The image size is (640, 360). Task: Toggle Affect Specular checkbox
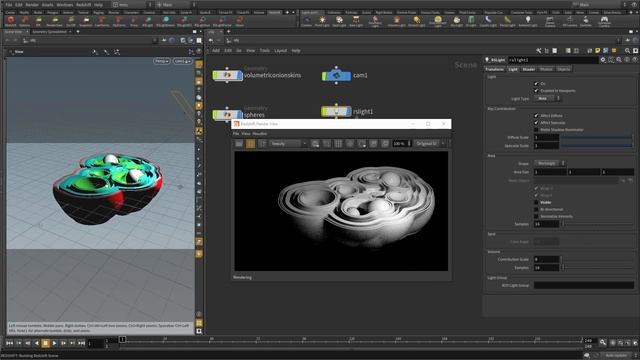536,123
